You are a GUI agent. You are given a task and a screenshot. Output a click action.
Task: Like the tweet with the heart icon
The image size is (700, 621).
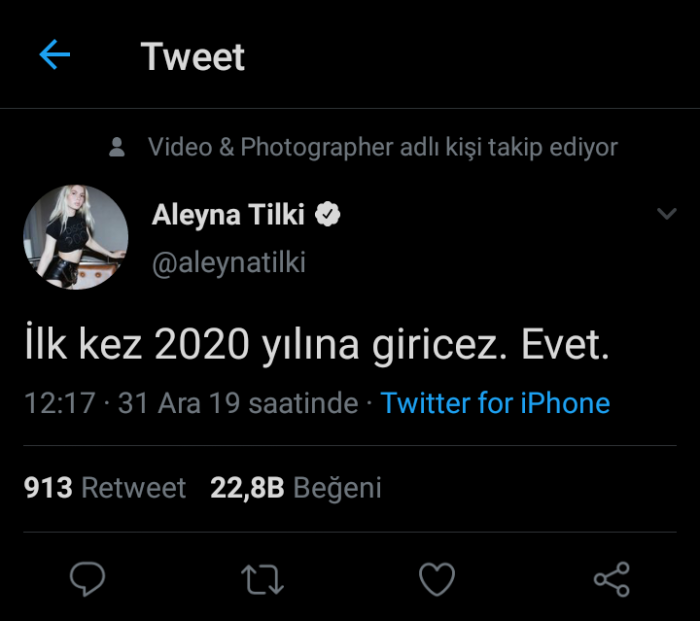tap(436, 579)
